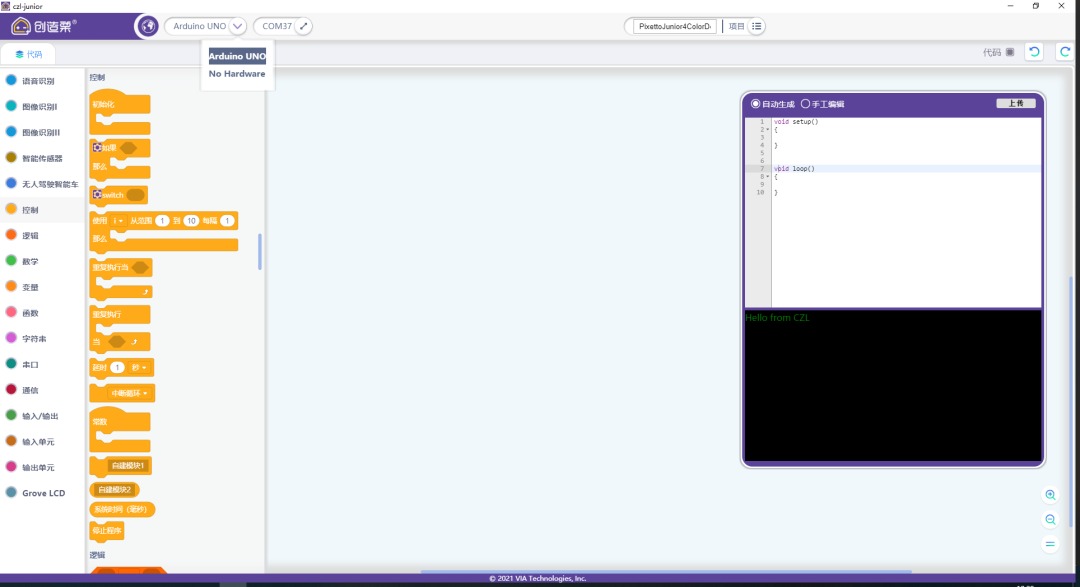Viewport: 1080px width, 587px height.
Task: Click the redo arrow icon
Action: click(x=1065, y=52)
